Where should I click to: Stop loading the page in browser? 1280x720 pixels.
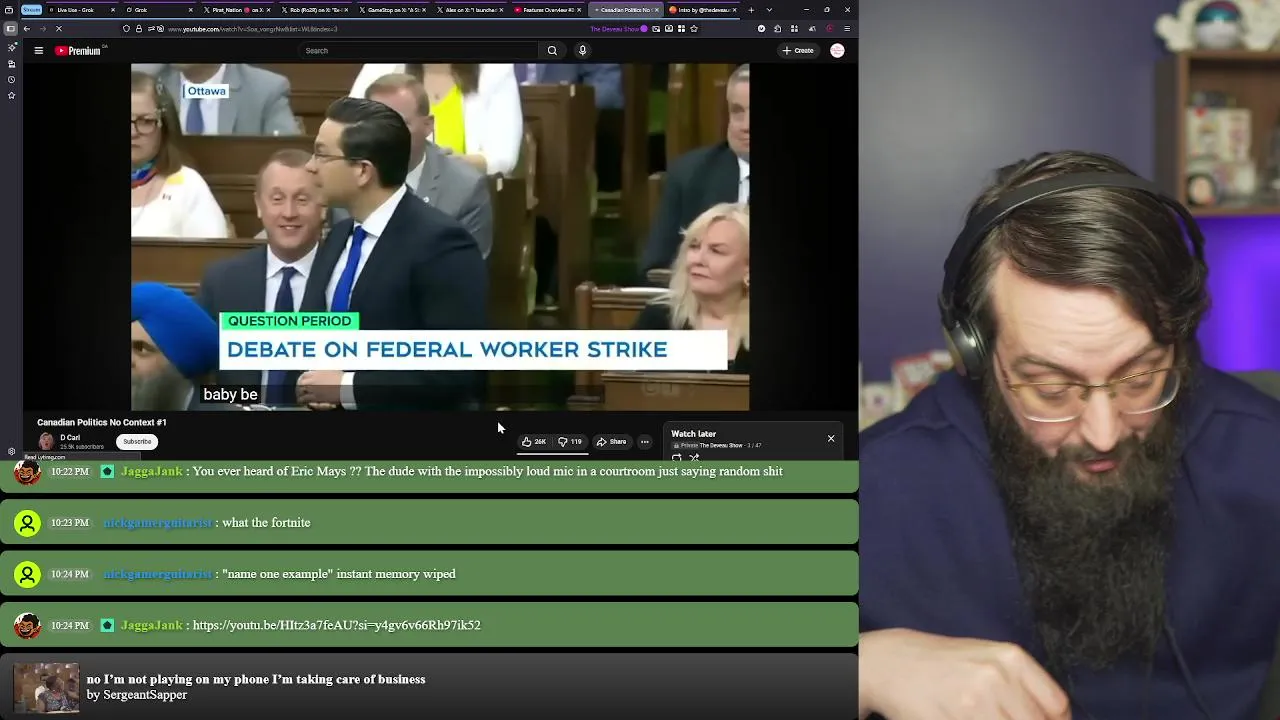coord(58,29)
